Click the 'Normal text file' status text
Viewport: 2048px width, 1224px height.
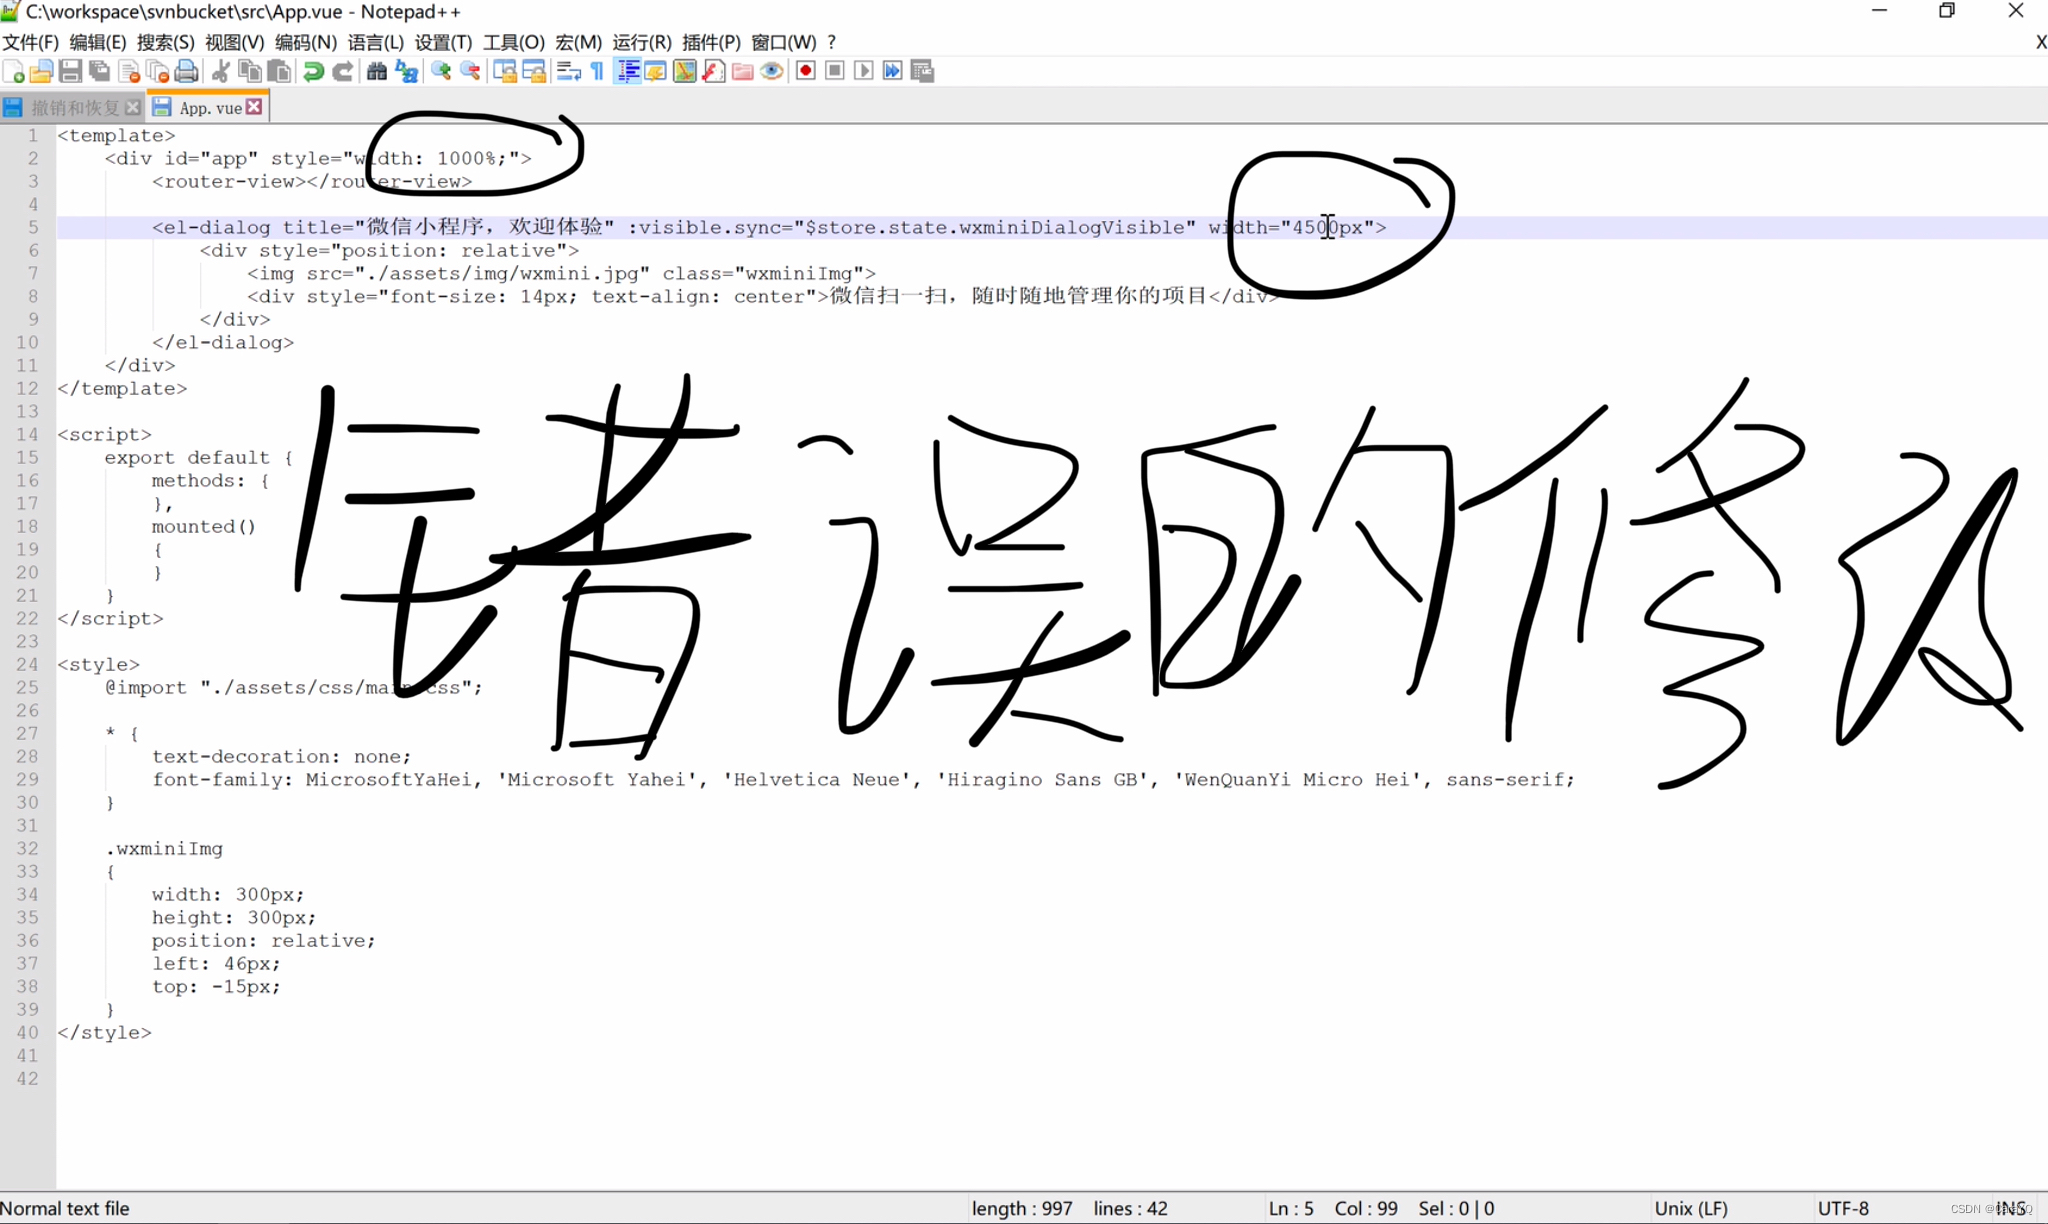(x=65, y=1208)
